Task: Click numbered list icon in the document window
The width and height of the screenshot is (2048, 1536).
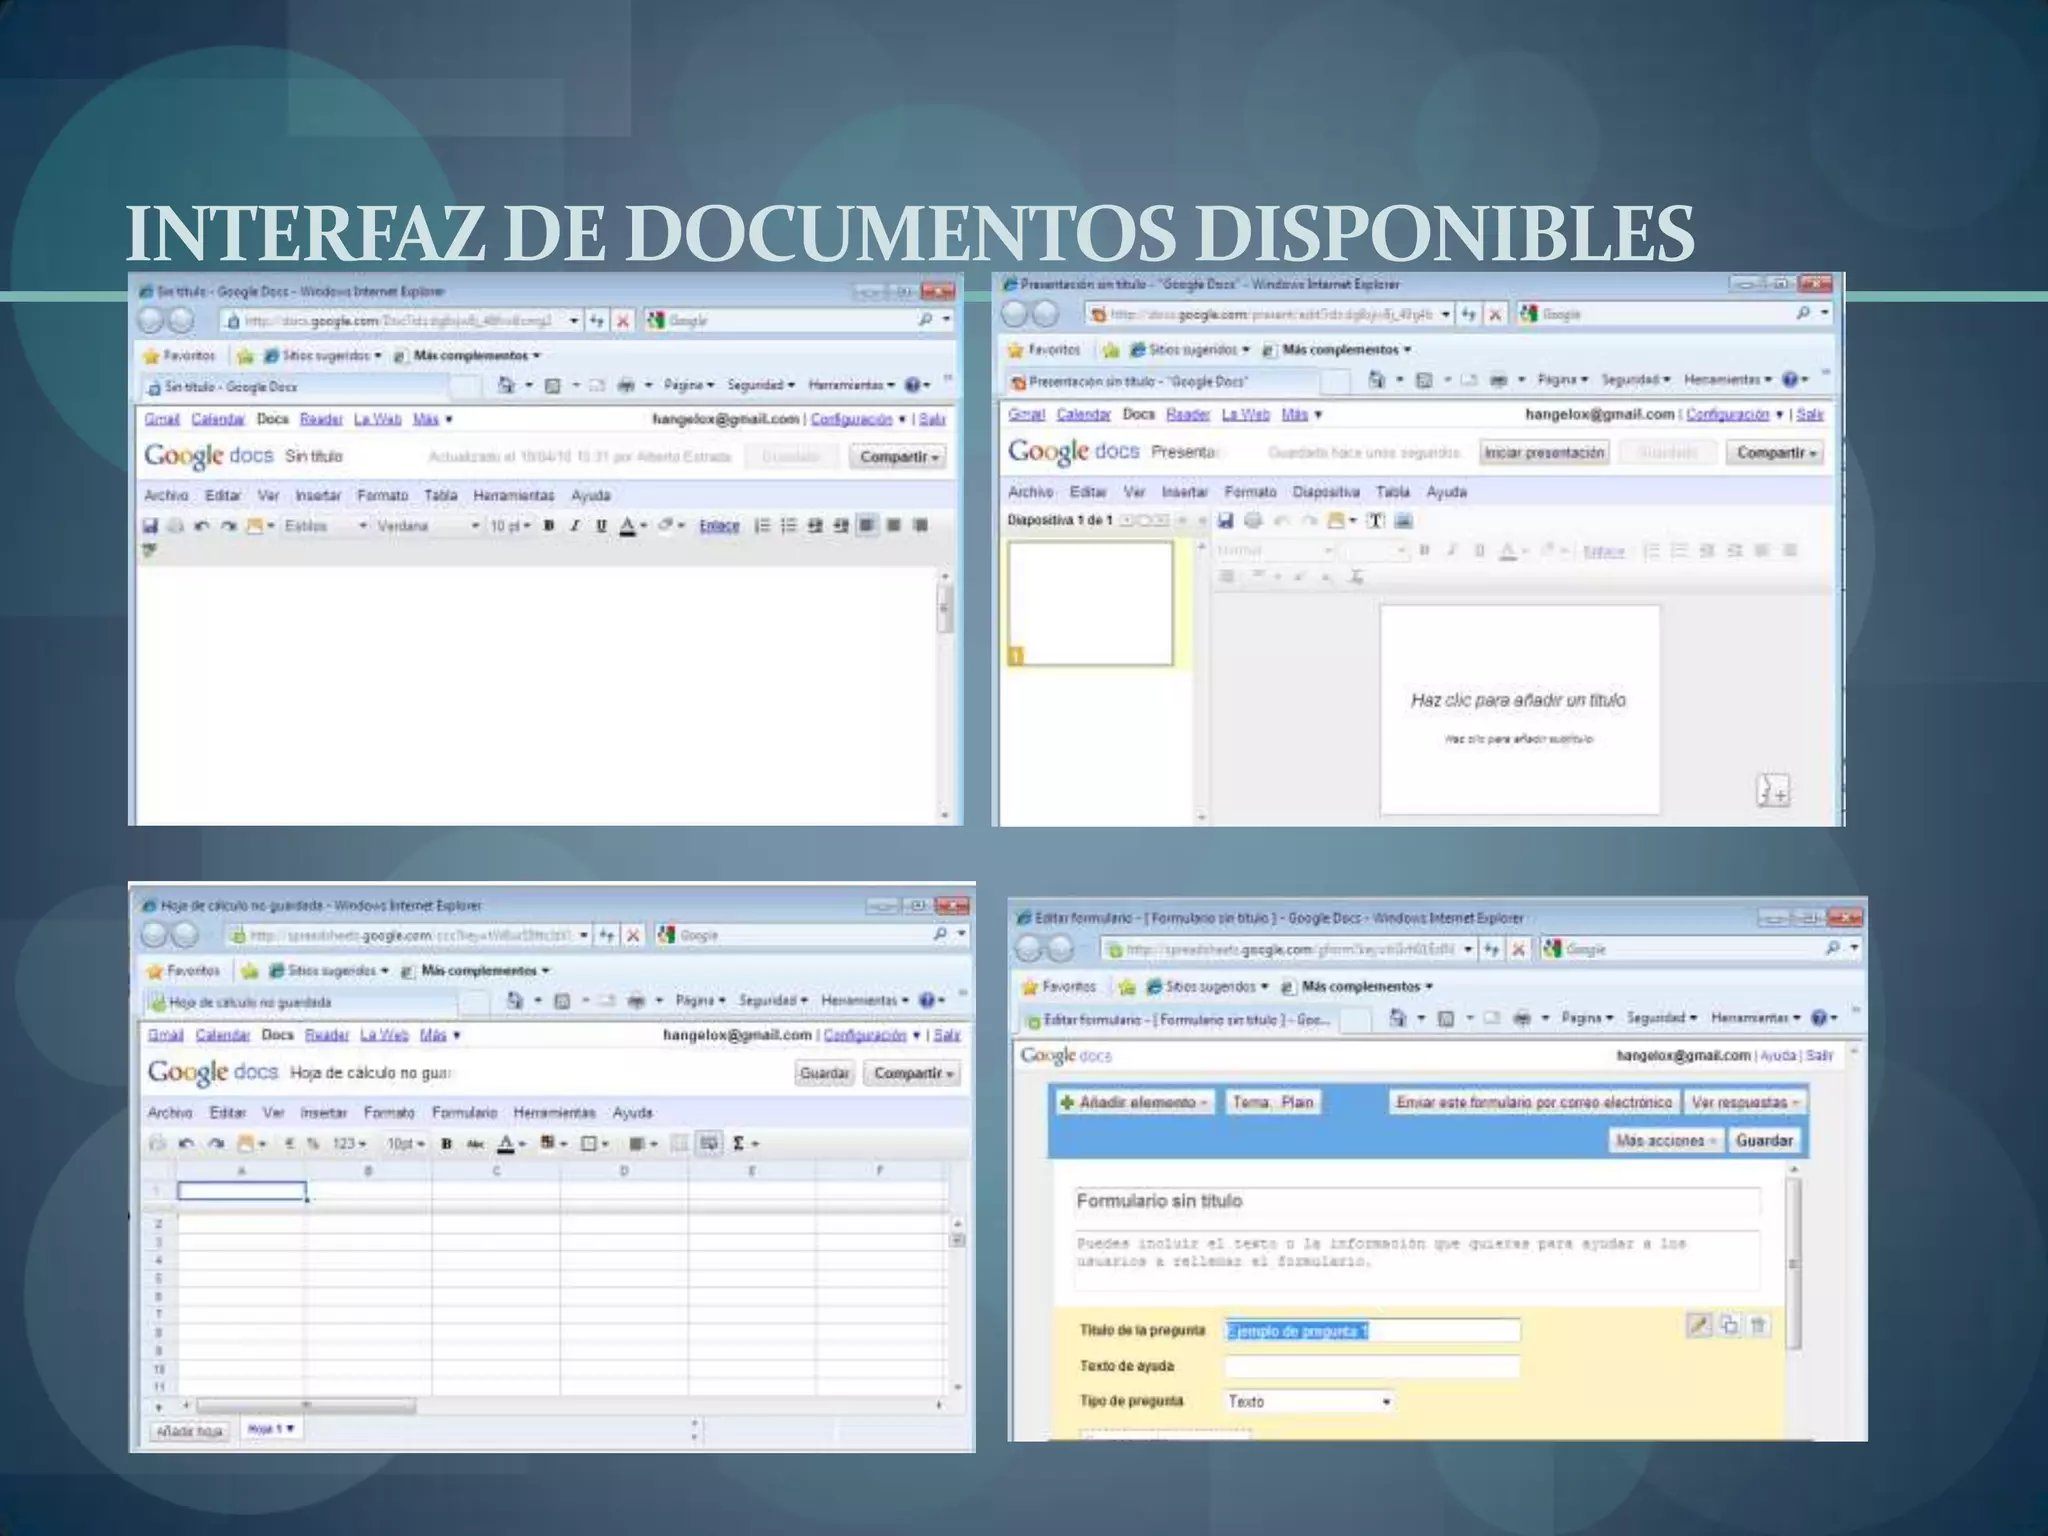Action: 762,526
